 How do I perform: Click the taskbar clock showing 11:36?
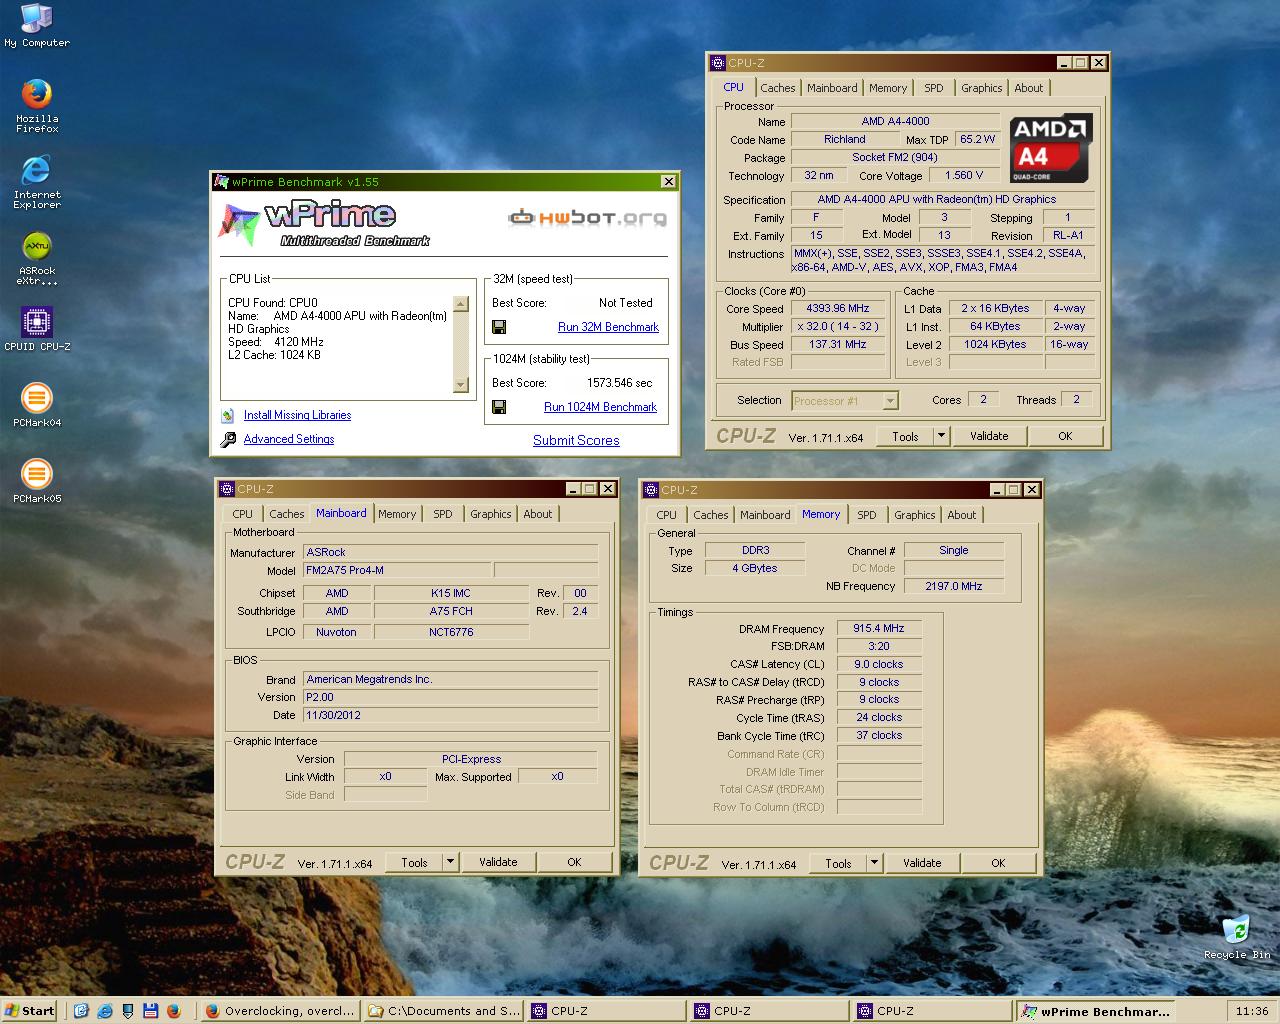[x=1252, y=1011]
